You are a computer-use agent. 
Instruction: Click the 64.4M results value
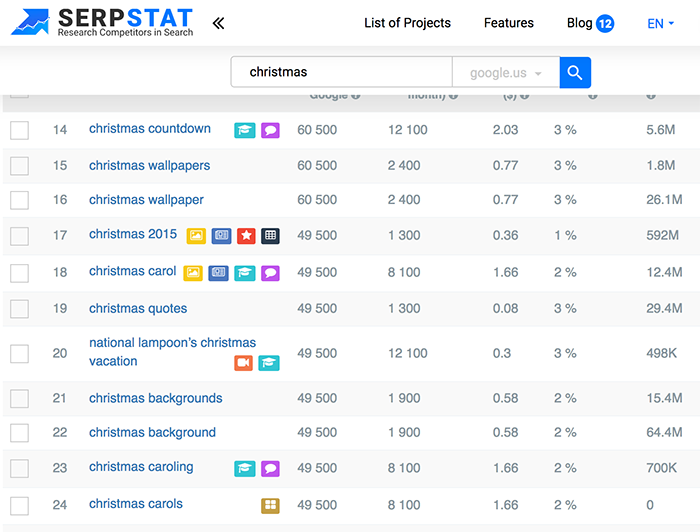tap(664, 432)
